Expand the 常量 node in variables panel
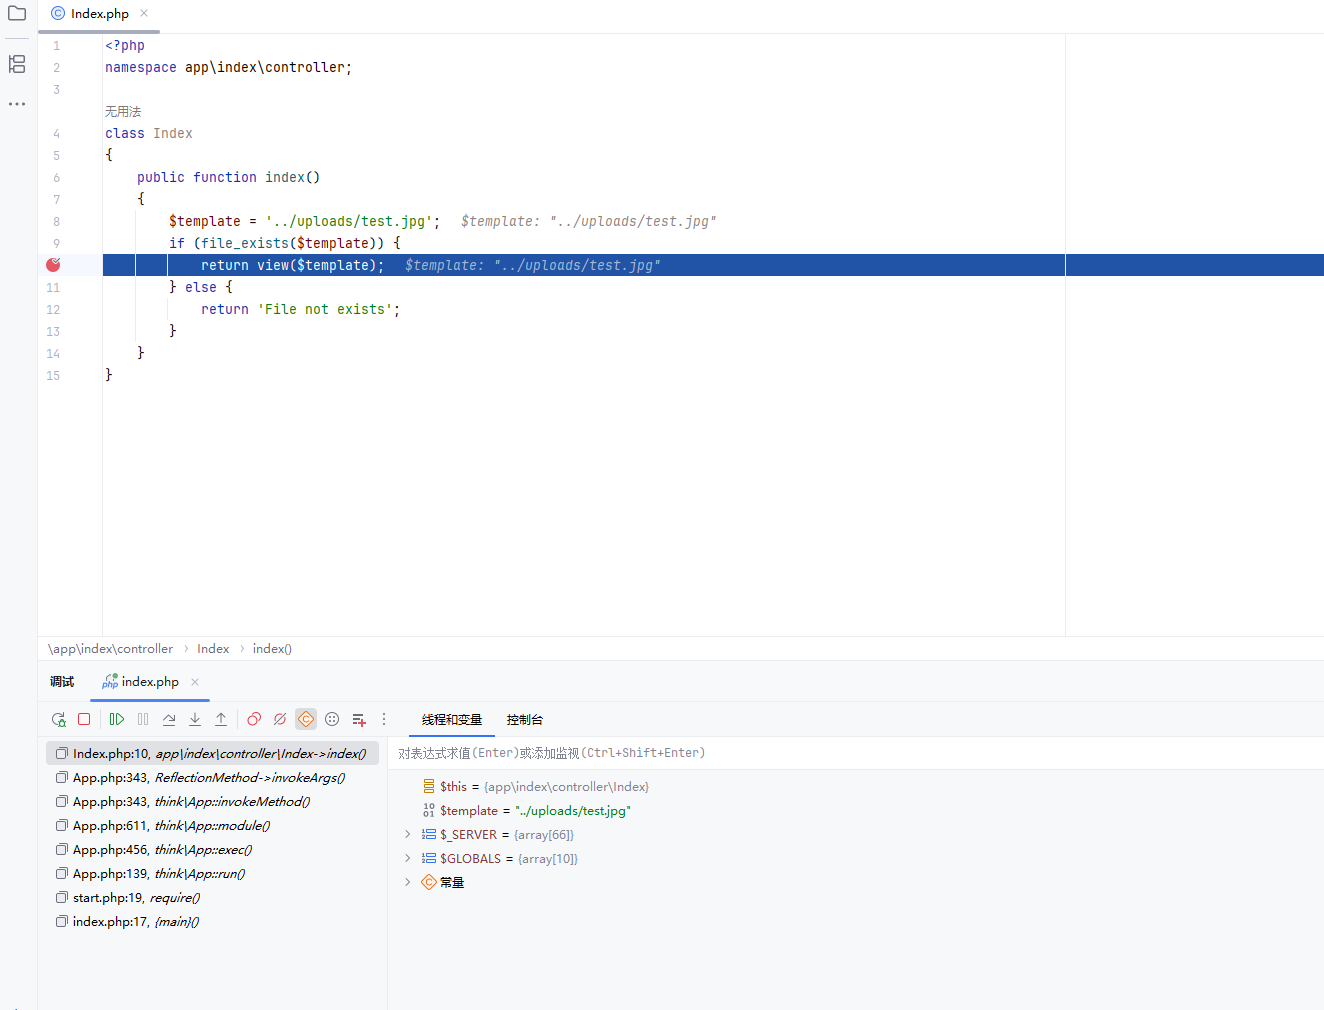Image resolution: width=1324 pixels, height=1010 pixels. pos(407,882)
